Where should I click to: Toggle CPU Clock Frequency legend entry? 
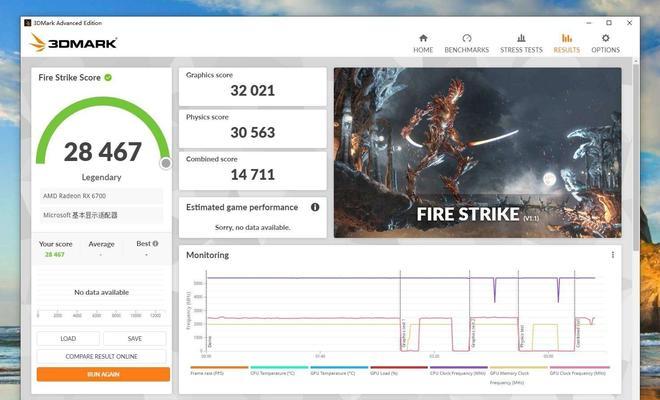point(458,371)
